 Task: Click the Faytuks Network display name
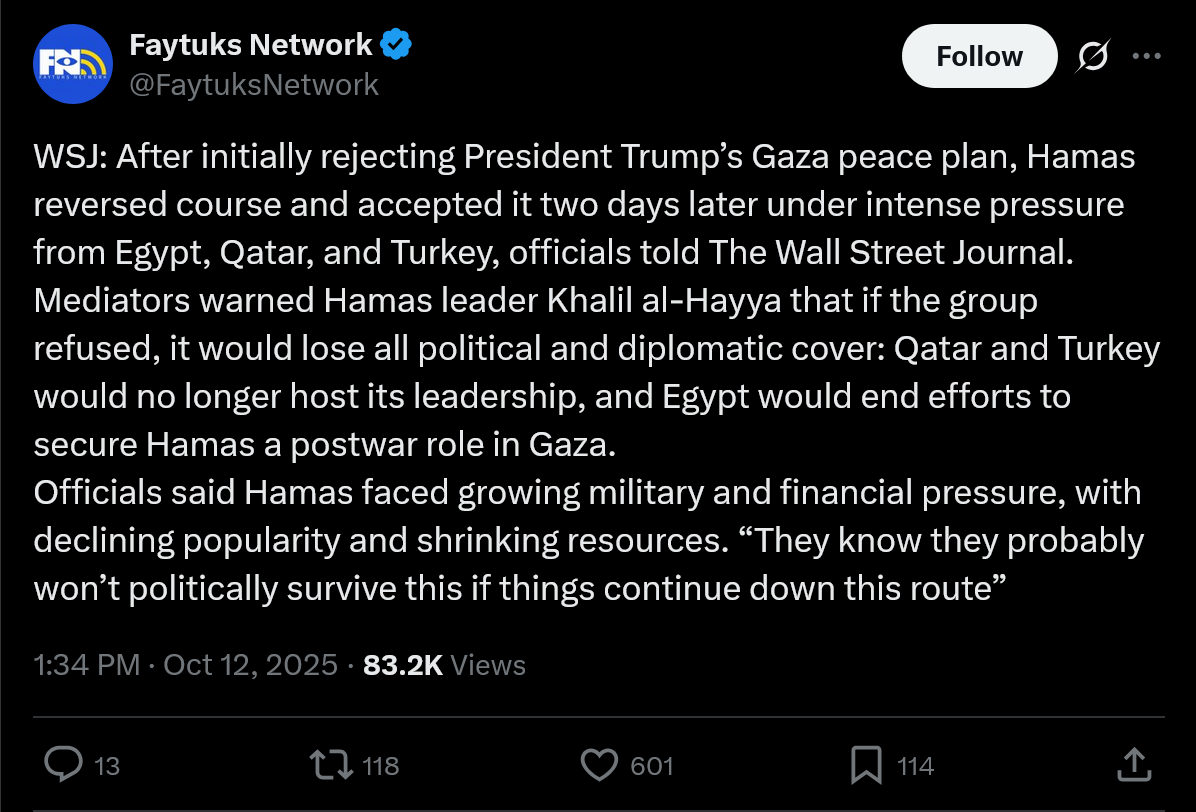(x=251, y=44)
